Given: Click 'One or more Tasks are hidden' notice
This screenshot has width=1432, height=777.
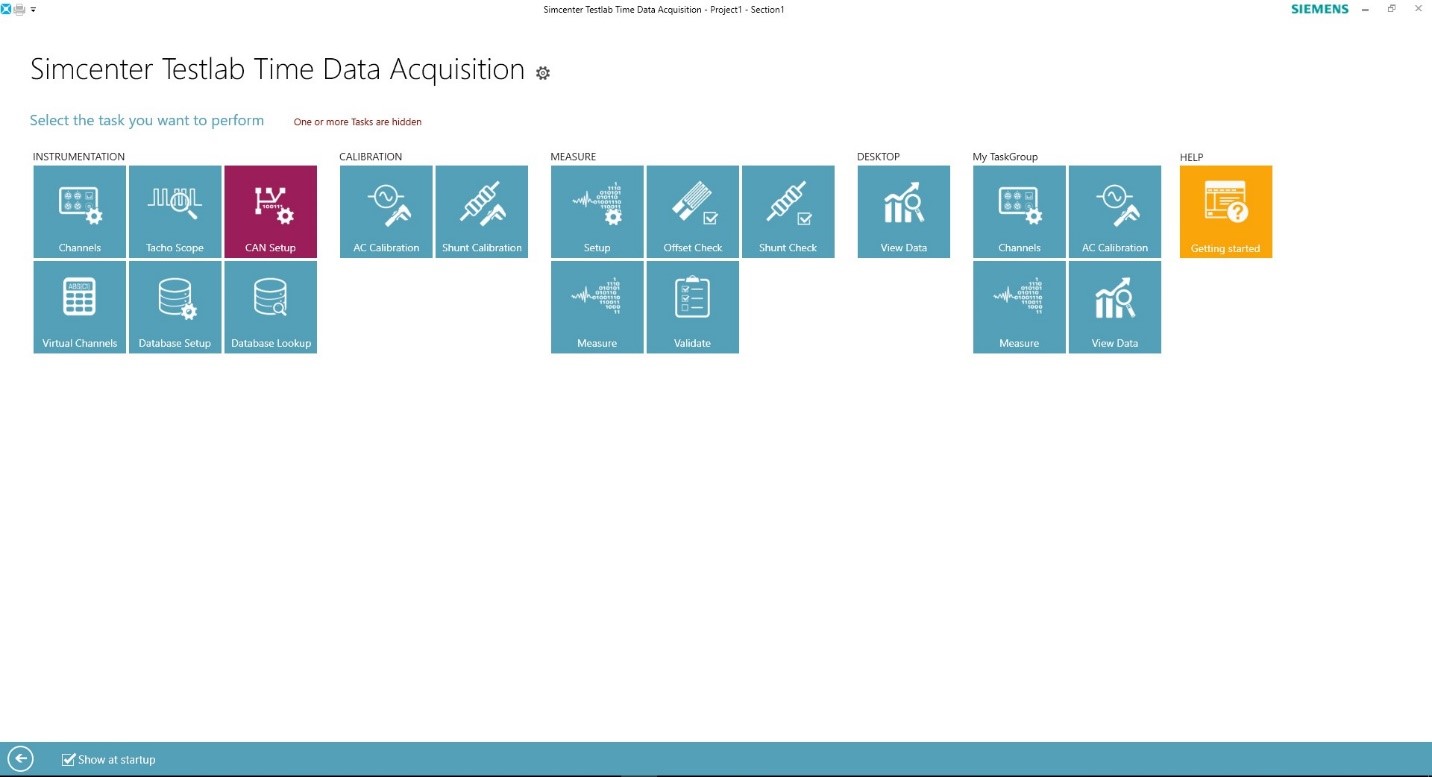Looking at the screenshot, I should click(357, 122).
